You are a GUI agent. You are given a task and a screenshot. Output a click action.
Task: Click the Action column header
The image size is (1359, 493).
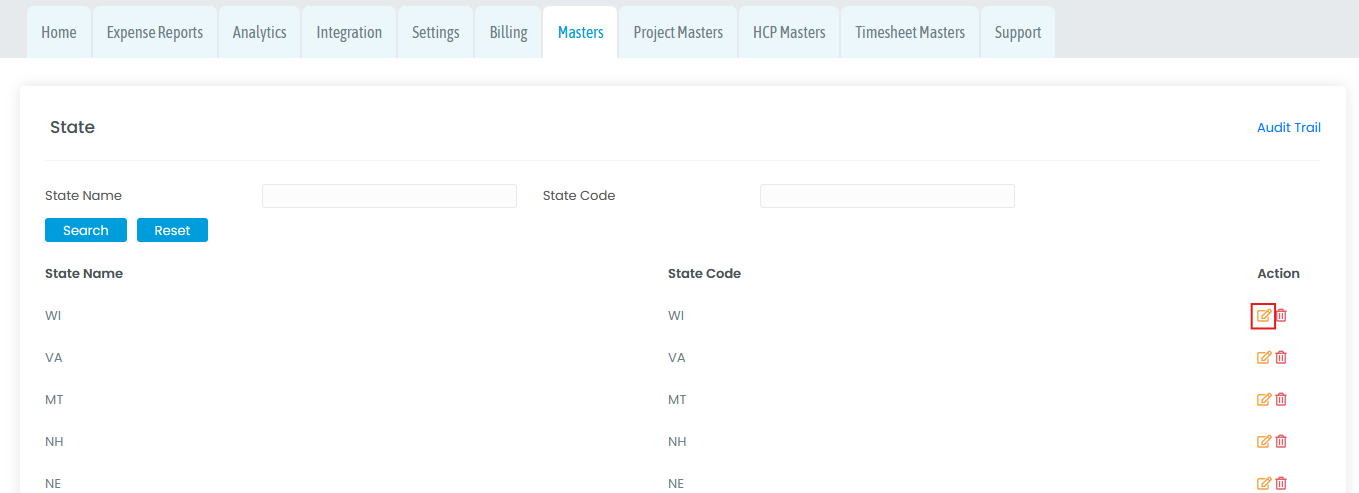[x=1278, y=273]
